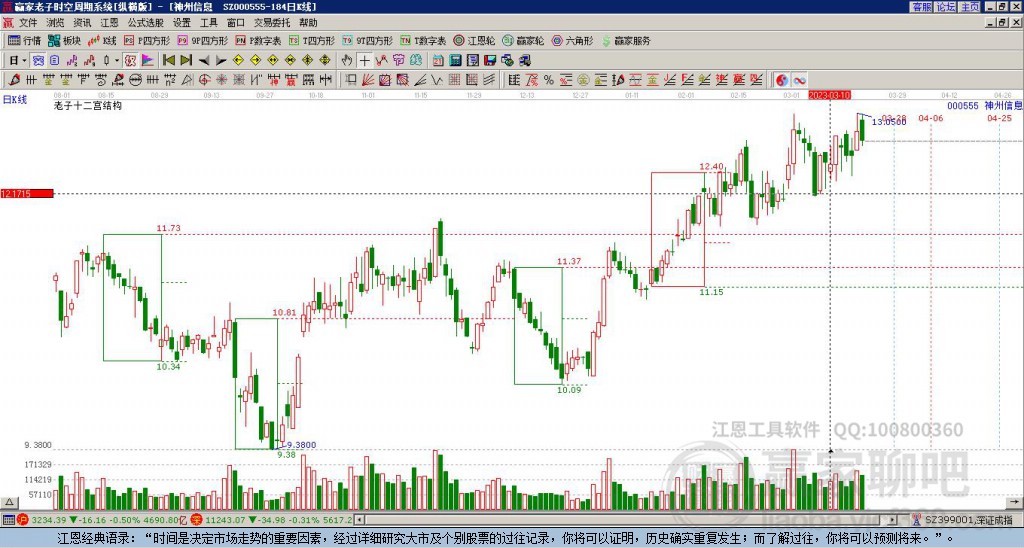Viewport: 1024px width, 548px height.
Task: Open the 交易委托 menu
Action: tap(272, 23)
